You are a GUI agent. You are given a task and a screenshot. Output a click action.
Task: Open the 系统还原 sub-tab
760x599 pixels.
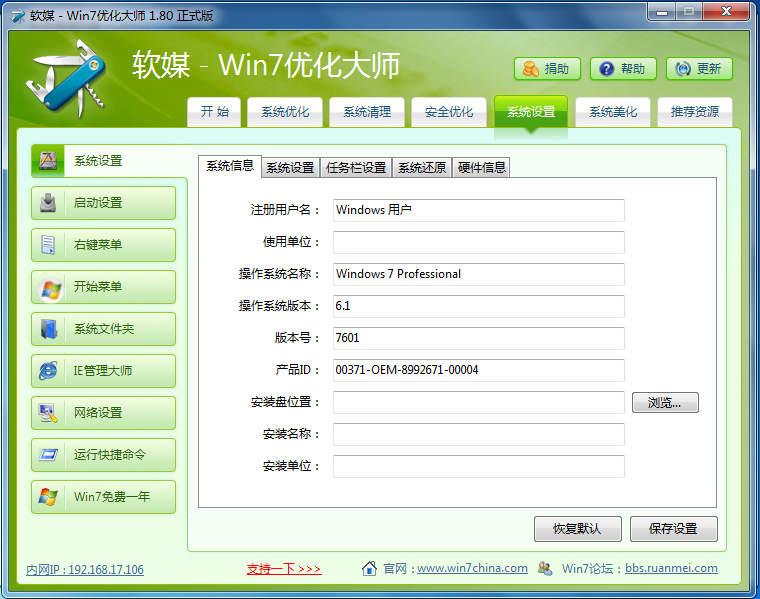pos(422,168)
